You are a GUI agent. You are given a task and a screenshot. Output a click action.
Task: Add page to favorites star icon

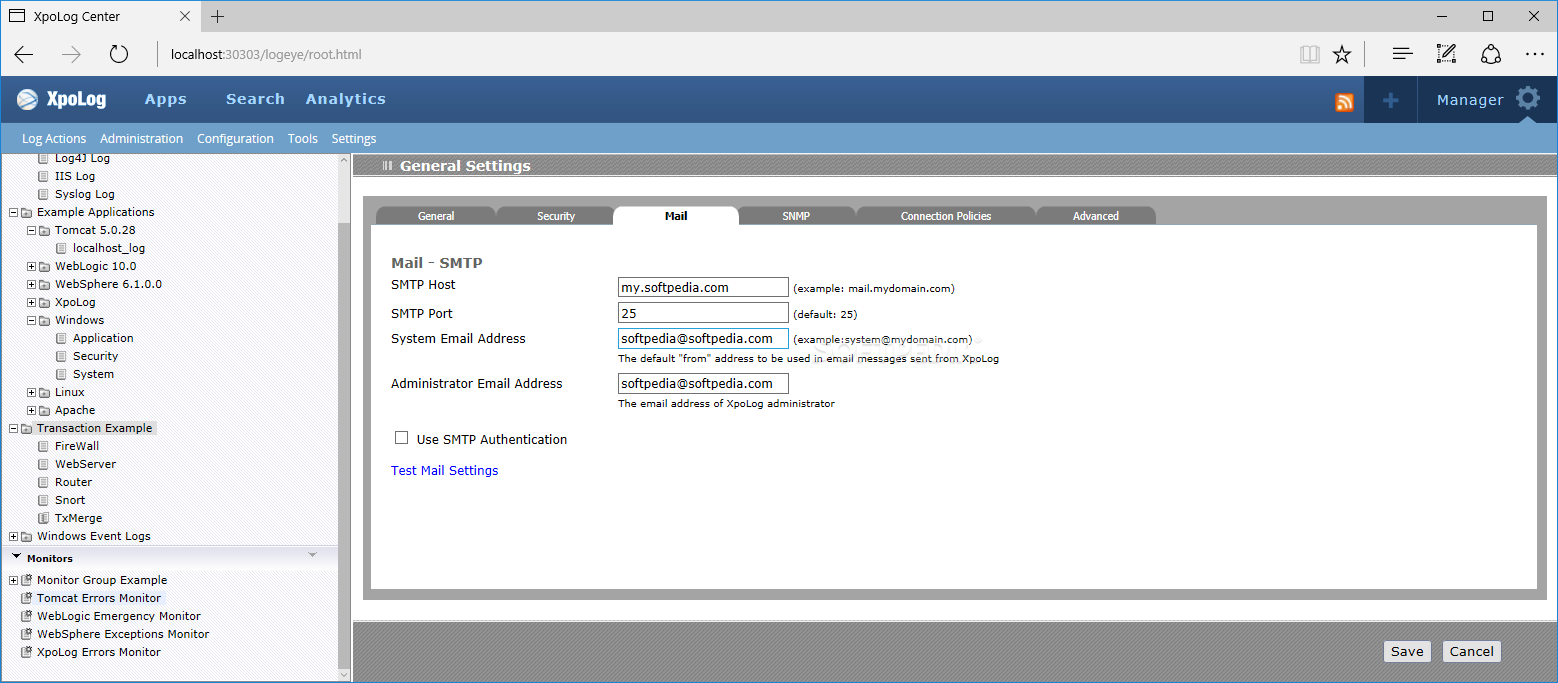[x=1342, y=54]
